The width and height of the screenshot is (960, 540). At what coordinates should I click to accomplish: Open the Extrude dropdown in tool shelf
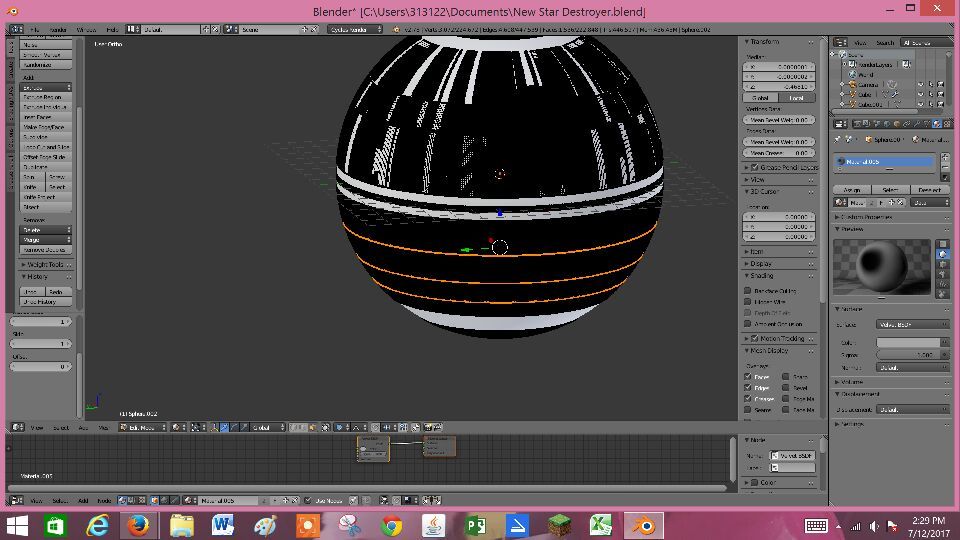pyautogui.click(x=46, y=87)
